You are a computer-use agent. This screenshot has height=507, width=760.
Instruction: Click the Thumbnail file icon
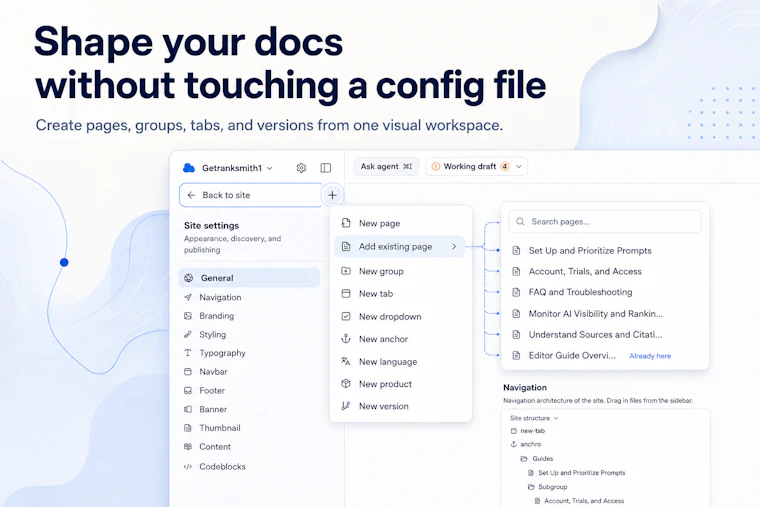coord(188,428)
